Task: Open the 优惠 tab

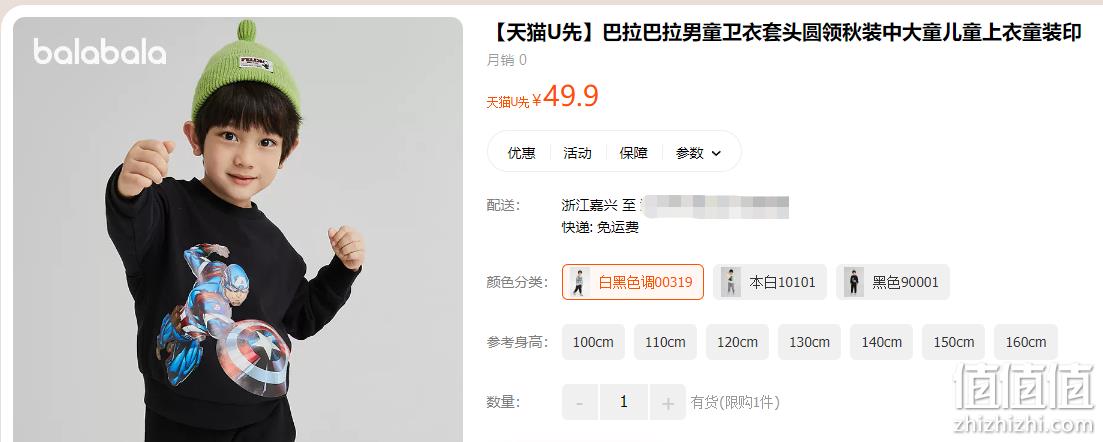Action: (x=521, y=153)
